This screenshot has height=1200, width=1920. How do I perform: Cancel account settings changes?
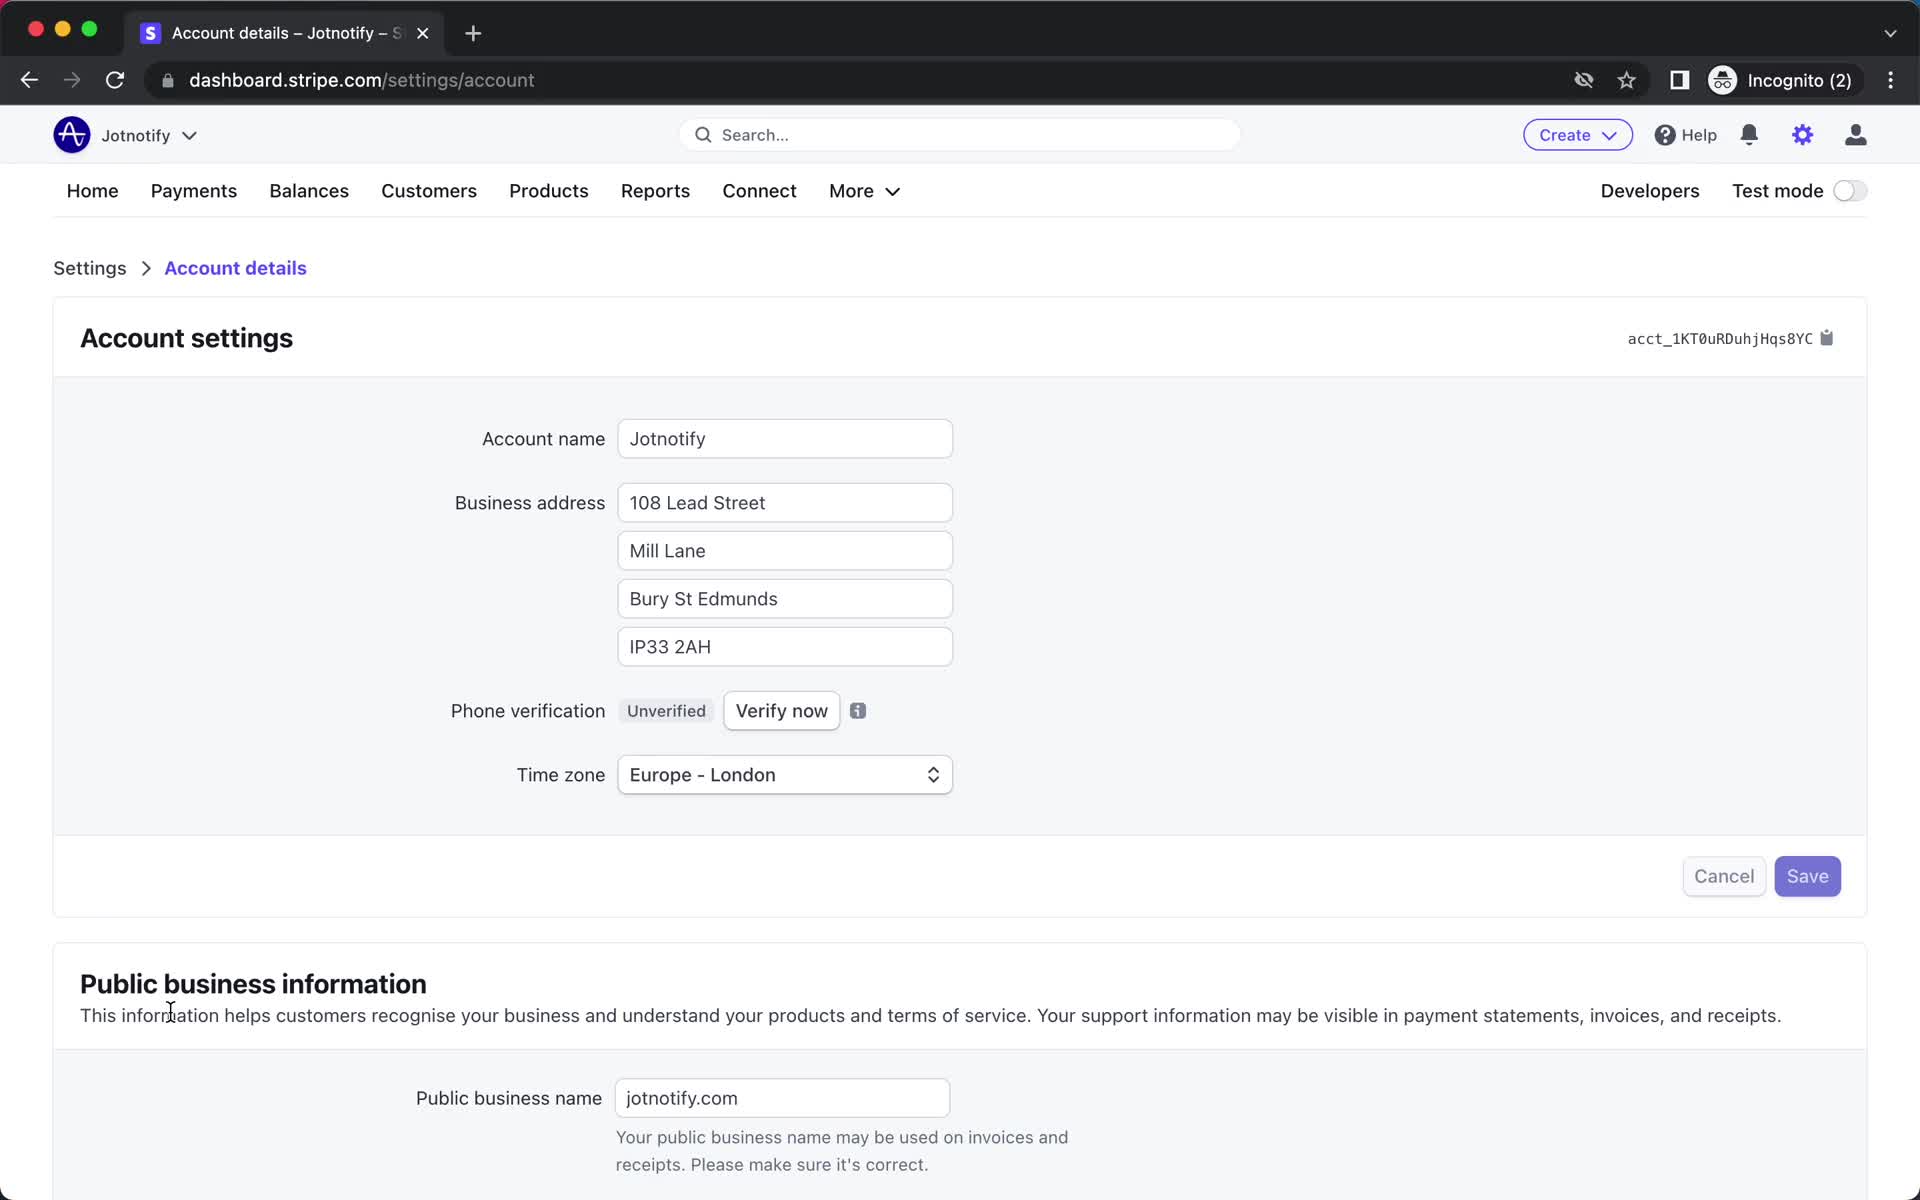1724,876
